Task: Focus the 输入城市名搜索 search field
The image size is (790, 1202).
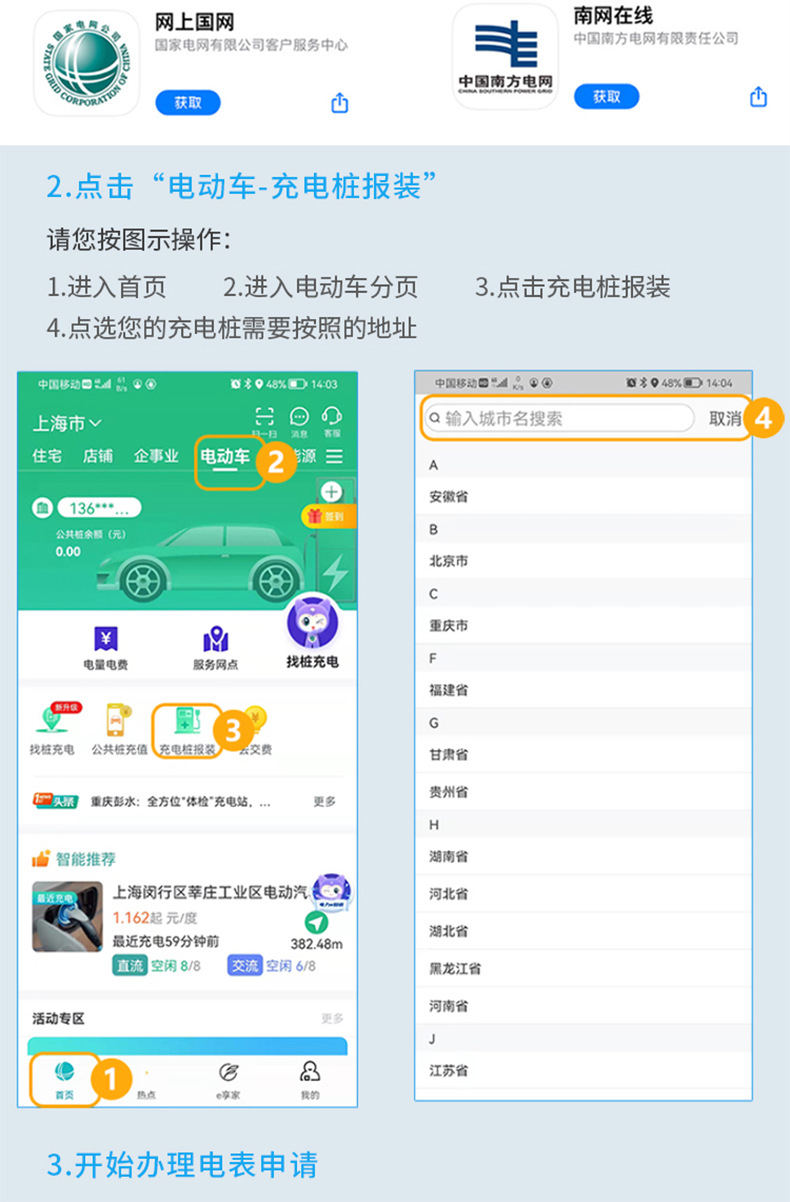Action: 558,419
